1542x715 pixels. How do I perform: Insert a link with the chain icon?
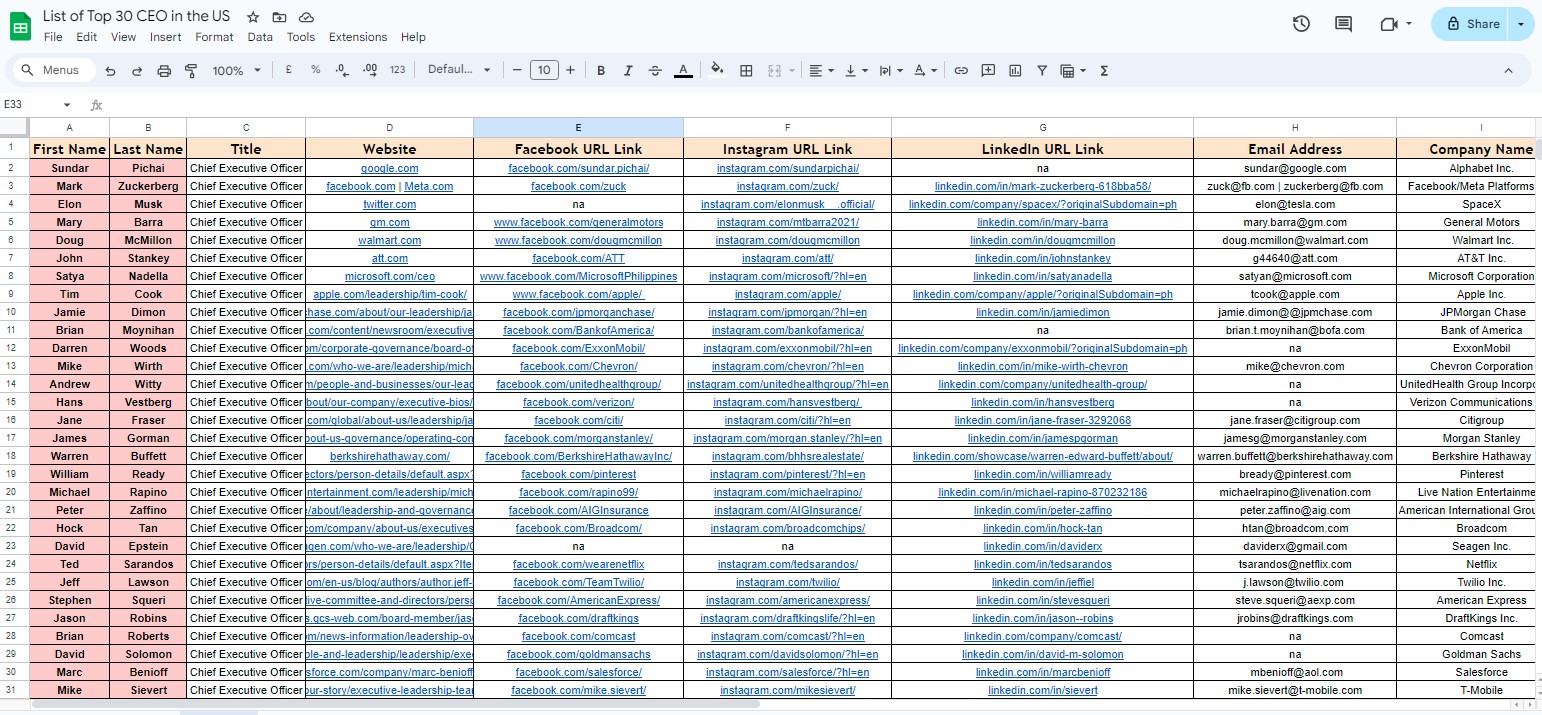coord(961,70)
